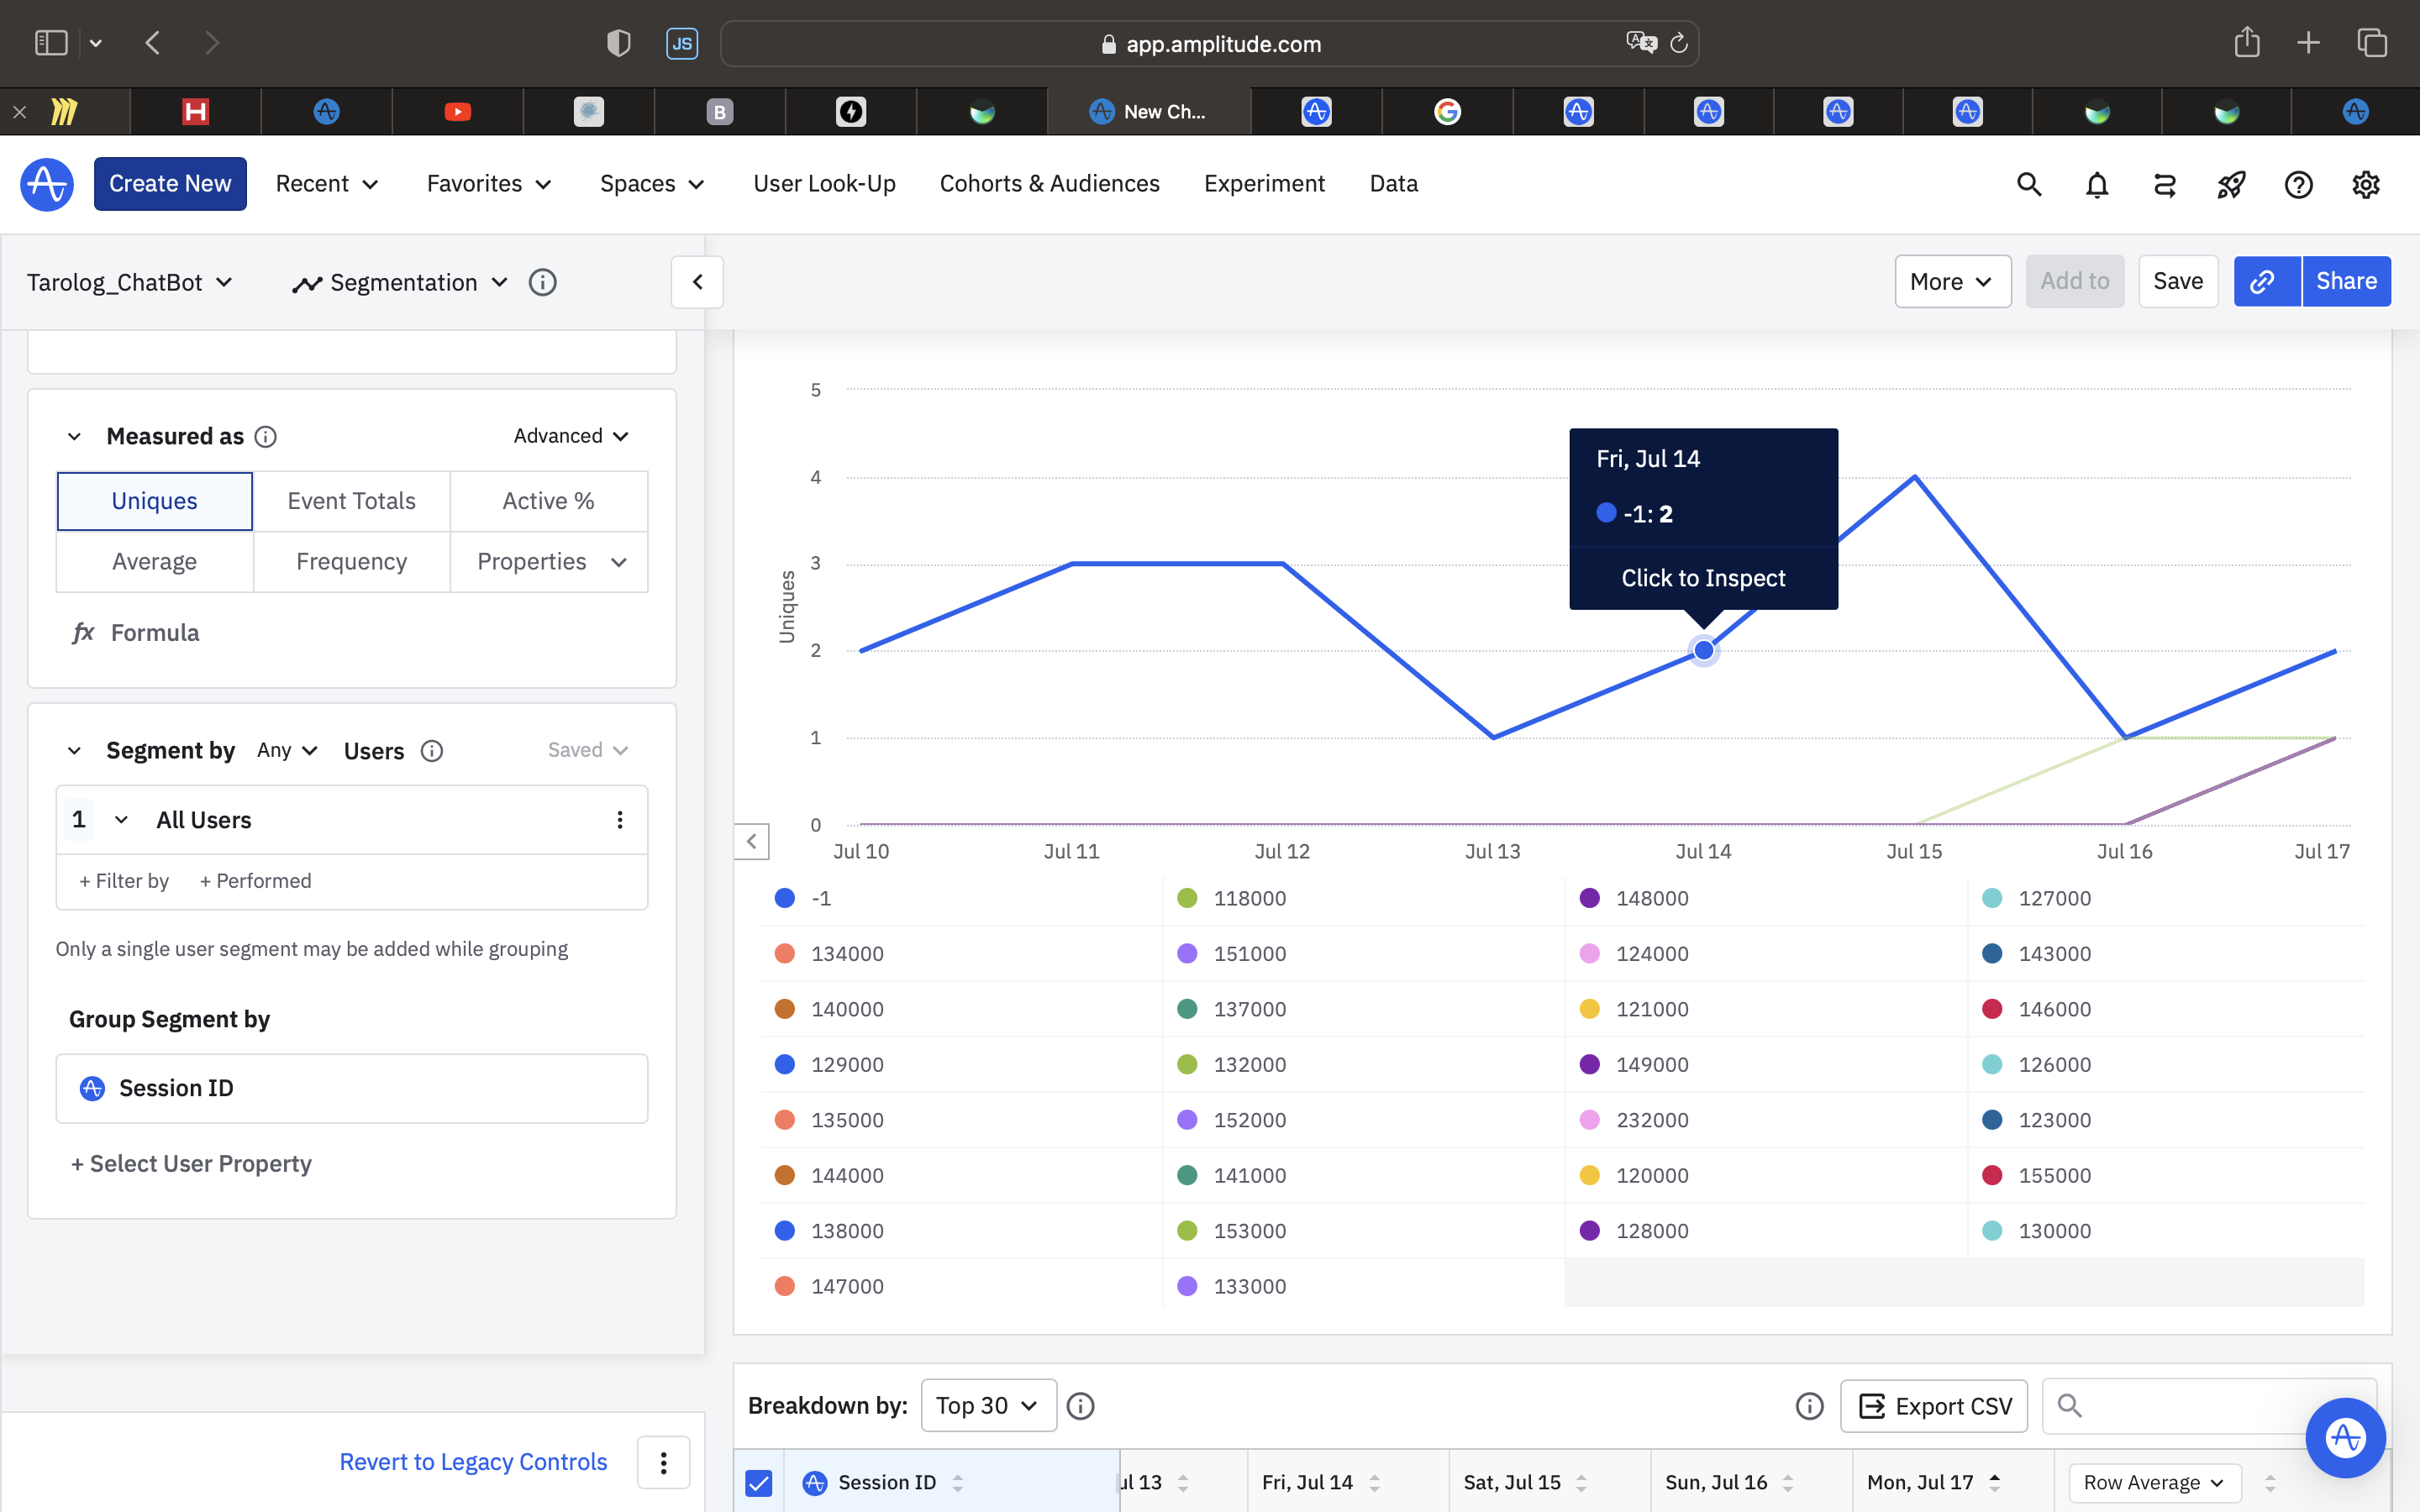Click Revert to Legacy Controls link
The width and height of the screenshot is (2420, 1512).
point(473,1462)
